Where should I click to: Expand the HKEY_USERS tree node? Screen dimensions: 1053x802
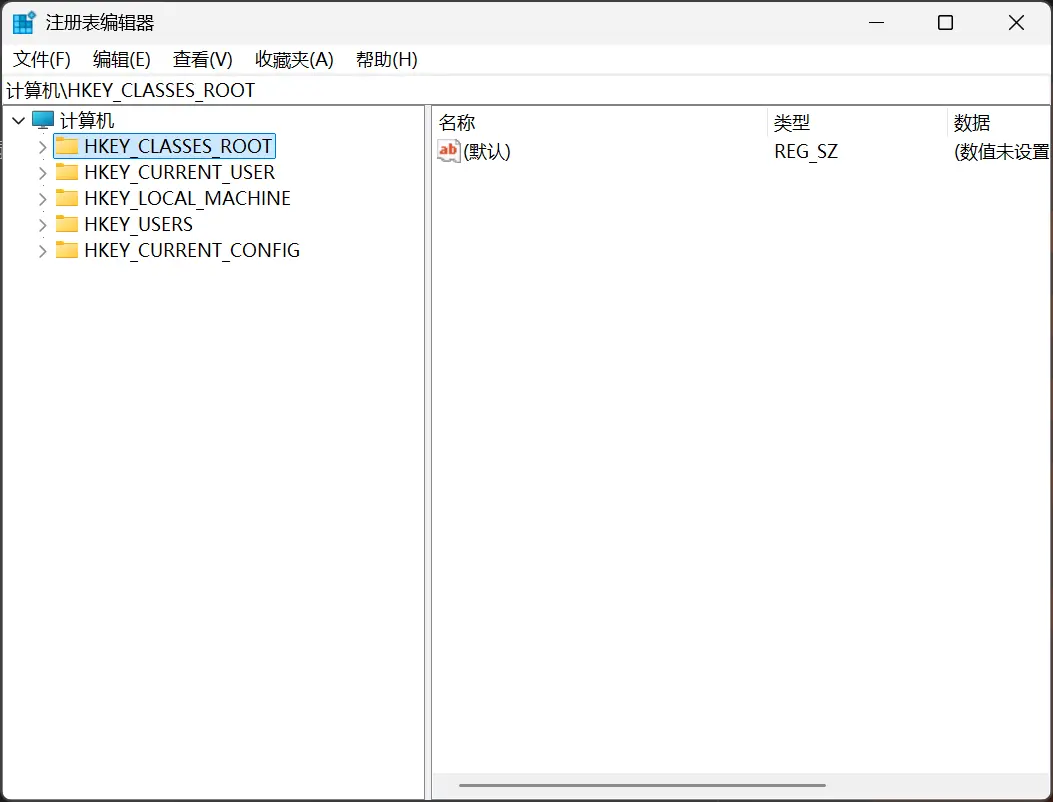click(x=42, y=223)
